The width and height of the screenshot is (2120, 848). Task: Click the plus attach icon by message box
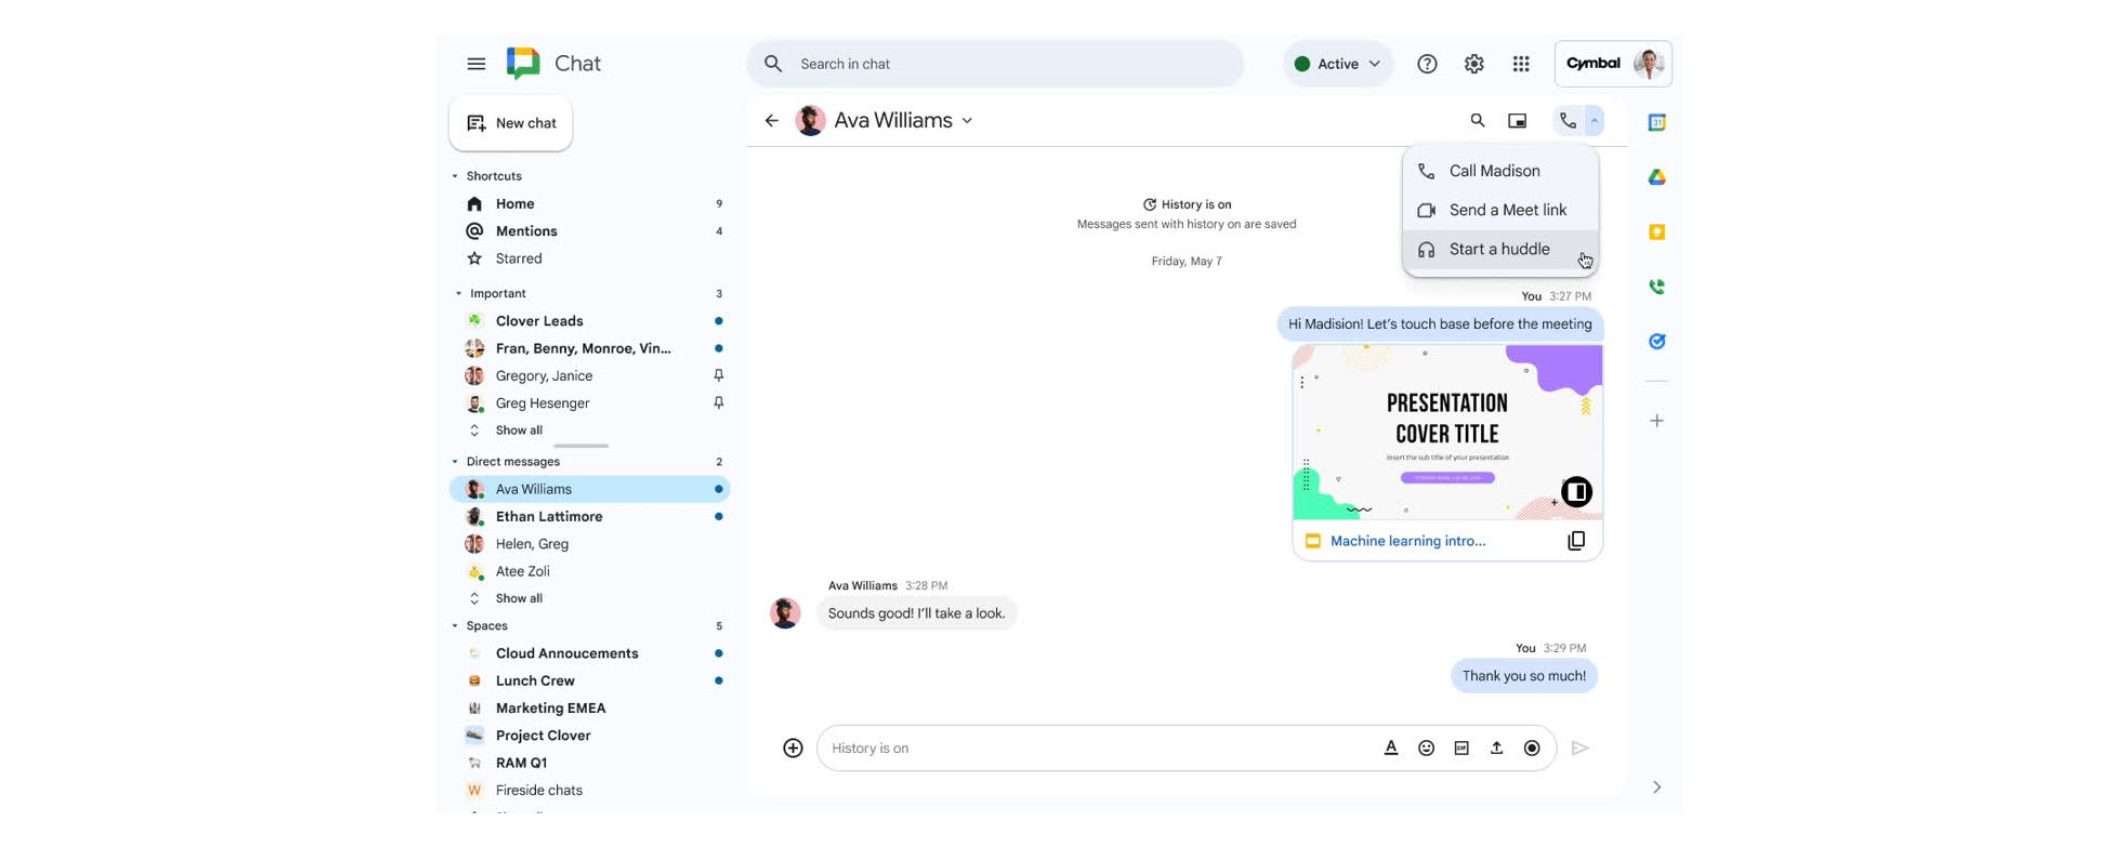pyautogui.click(x=793, y=748)
